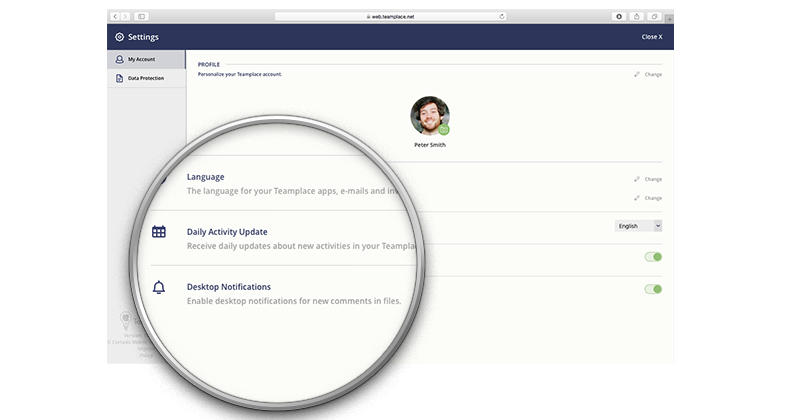Click the PROFILE section heading
This screenshot has width=800, height=420.
point(209,64)
